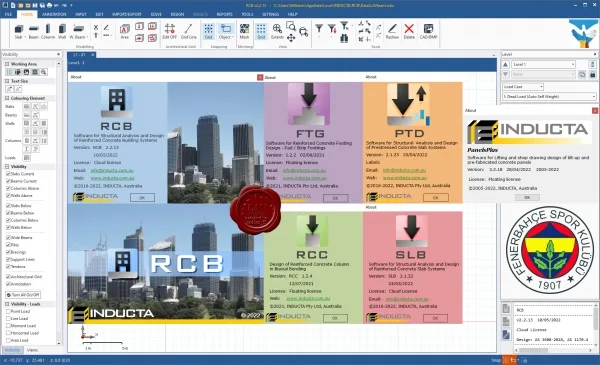Enable Area Load visibility checkbox
The width and height of the screenshot is (600, 365).
tap(8, 340)
